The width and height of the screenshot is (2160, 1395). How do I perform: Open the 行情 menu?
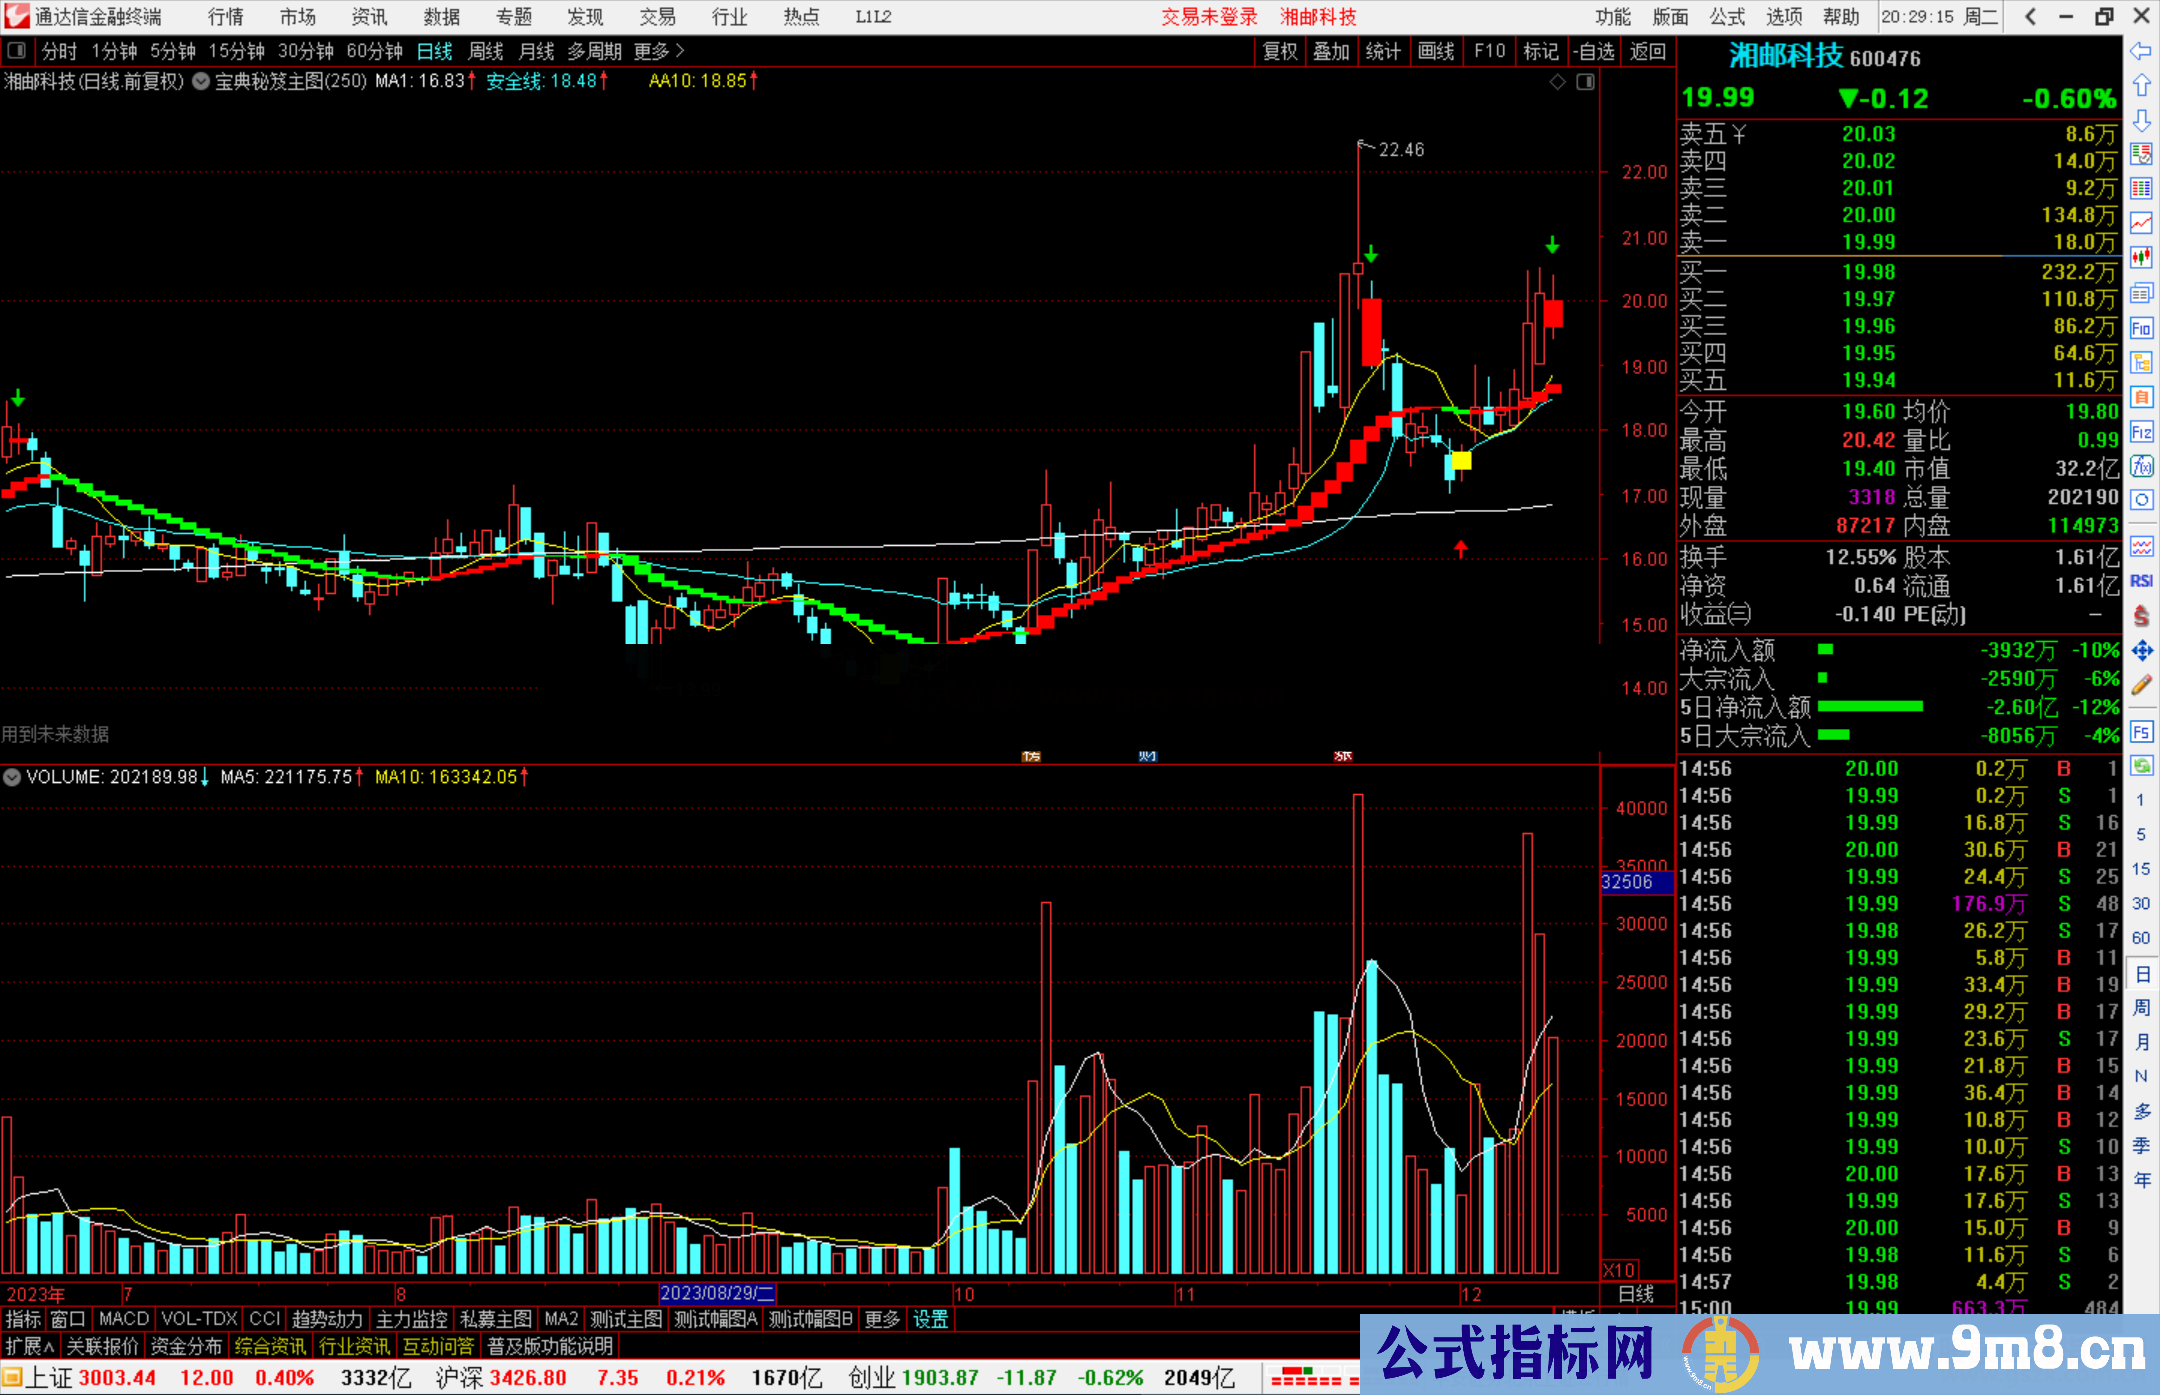point(226,17)
